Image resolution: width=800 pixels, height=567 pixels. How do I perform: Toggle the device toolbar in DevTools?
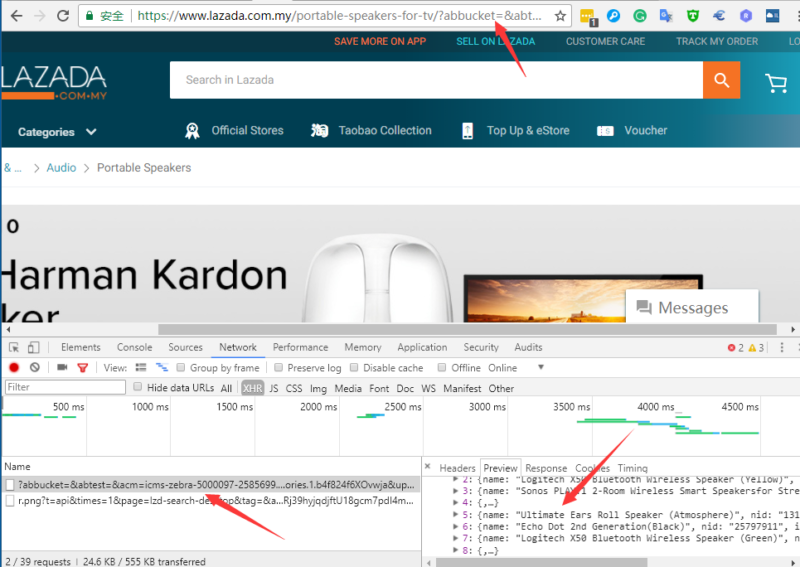[33, 348]
